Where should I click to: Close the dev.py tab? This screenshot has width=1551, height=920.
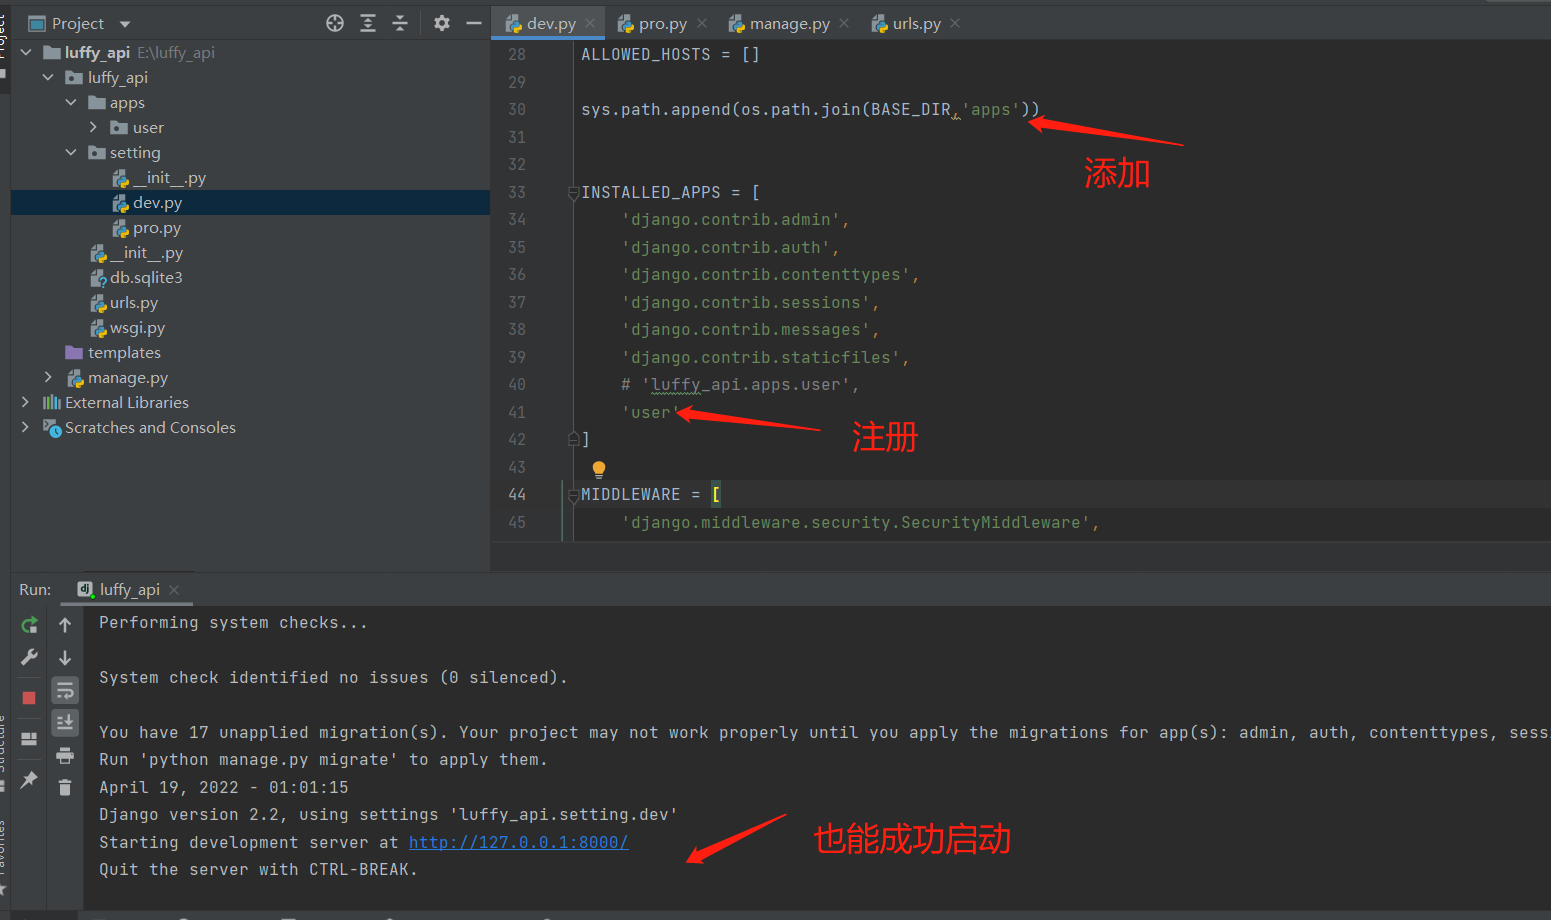(x=590, y=24)
